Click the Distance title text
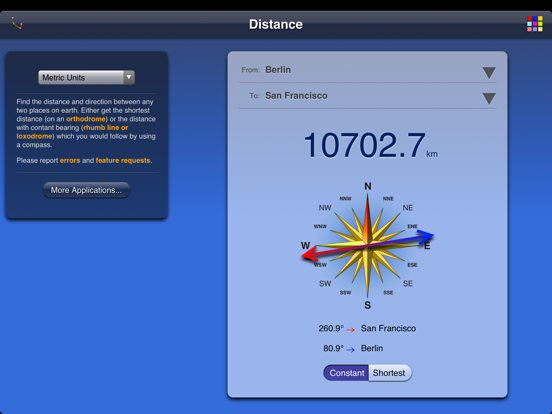The width and height of the screenshot is (552, 414). 276,24
